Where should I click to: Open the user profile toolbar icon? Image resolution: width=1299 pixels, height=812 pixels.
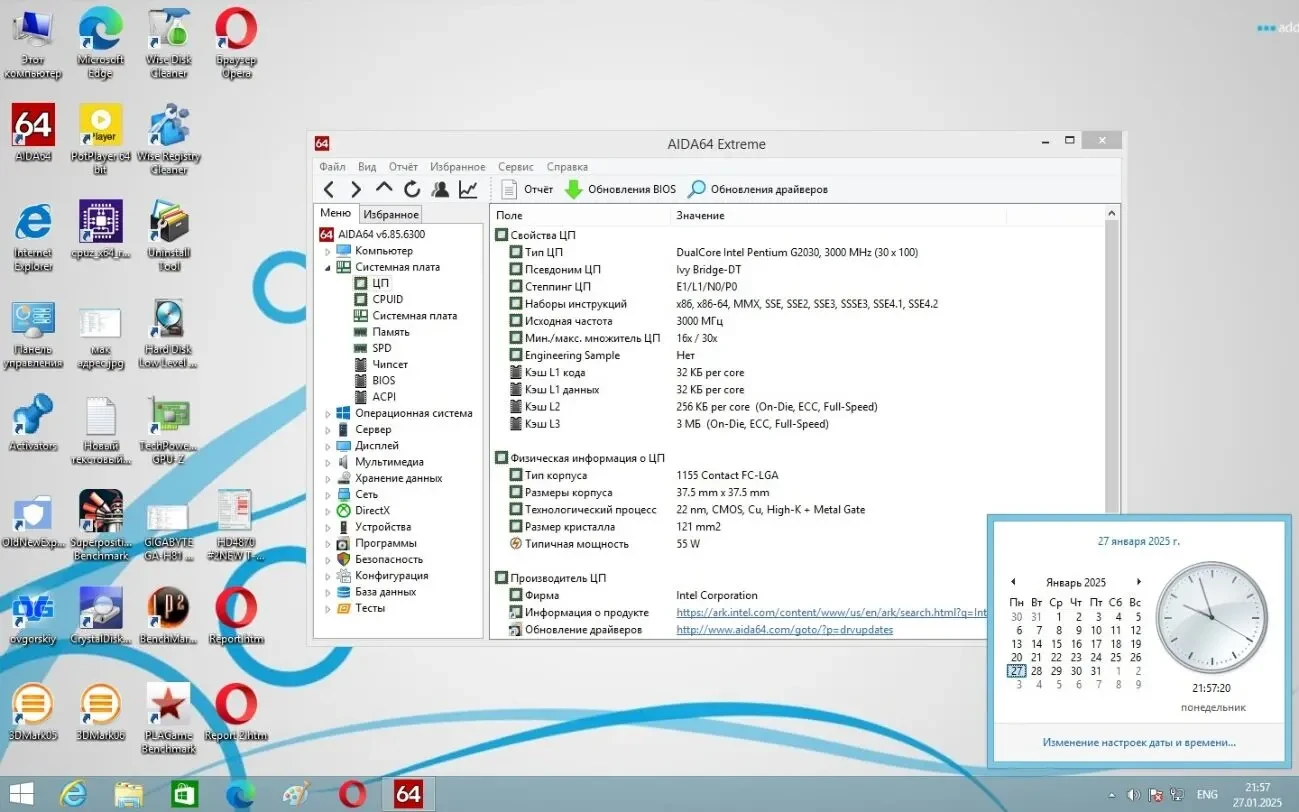point(440,189)
